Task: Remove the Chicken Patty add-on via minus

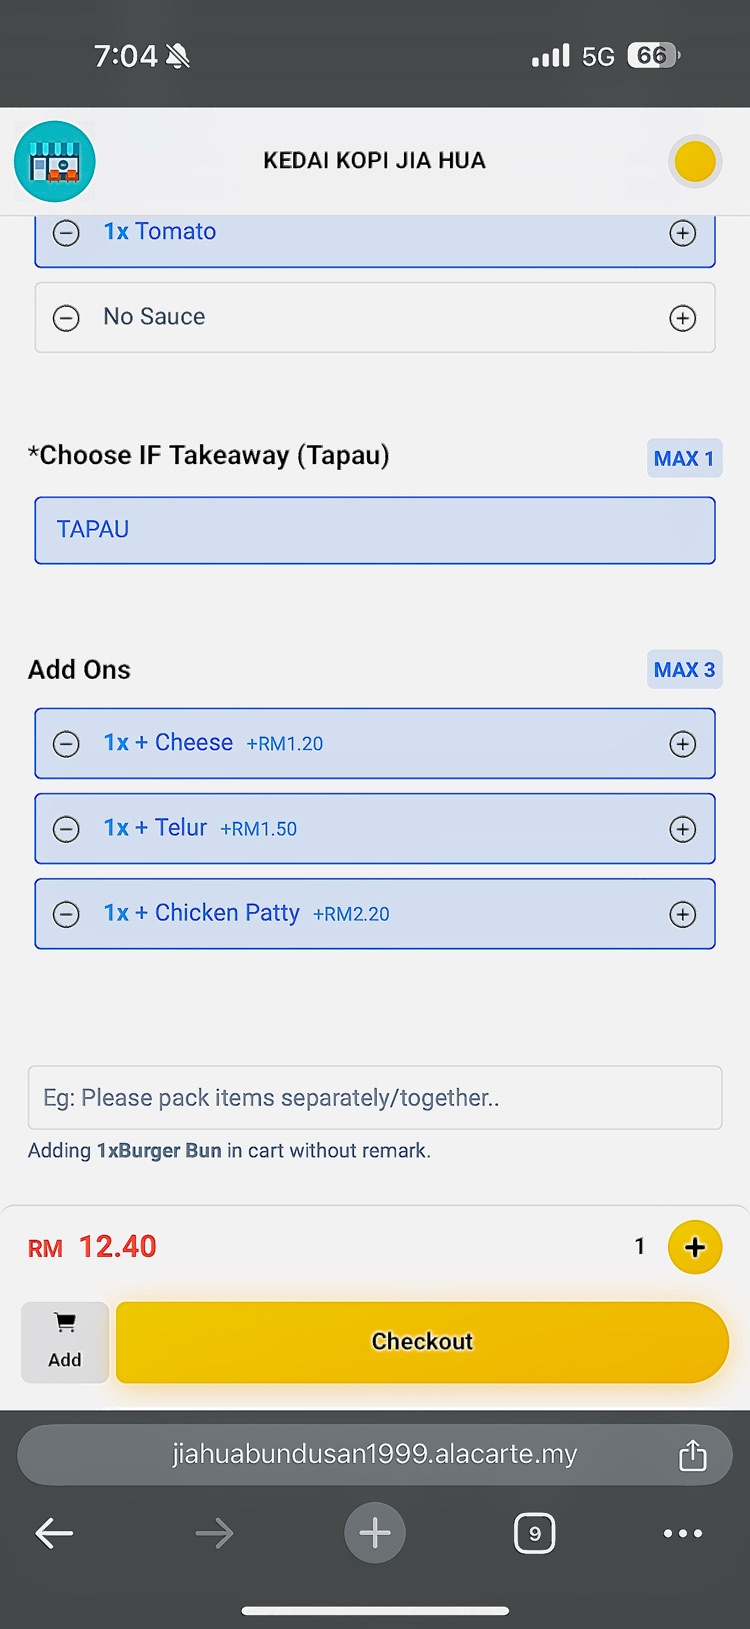Action: (66, 914)
